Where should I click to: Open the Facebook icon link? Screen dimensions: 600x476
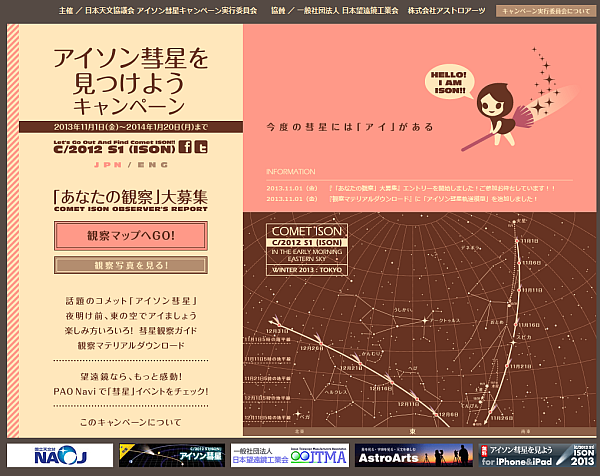click(184, 148)
